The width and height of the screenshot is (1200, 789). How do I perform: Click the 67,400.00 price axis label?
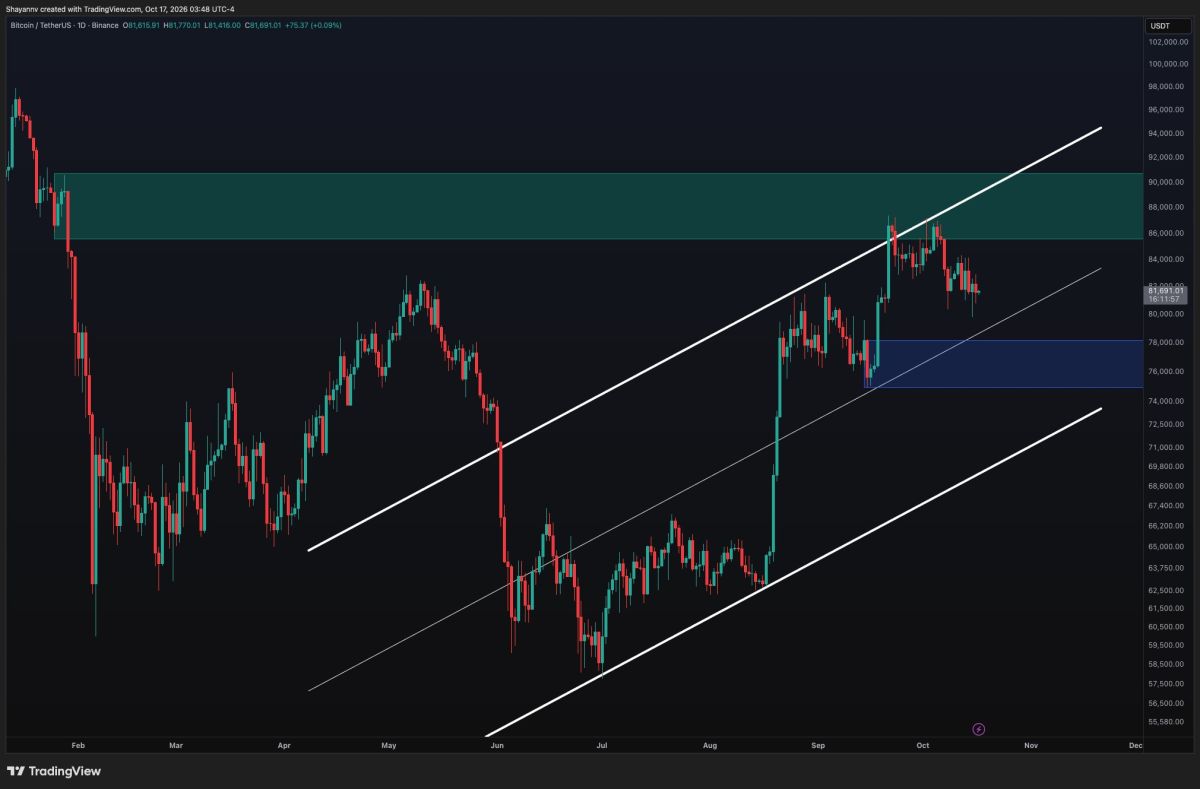(1167, 506)
